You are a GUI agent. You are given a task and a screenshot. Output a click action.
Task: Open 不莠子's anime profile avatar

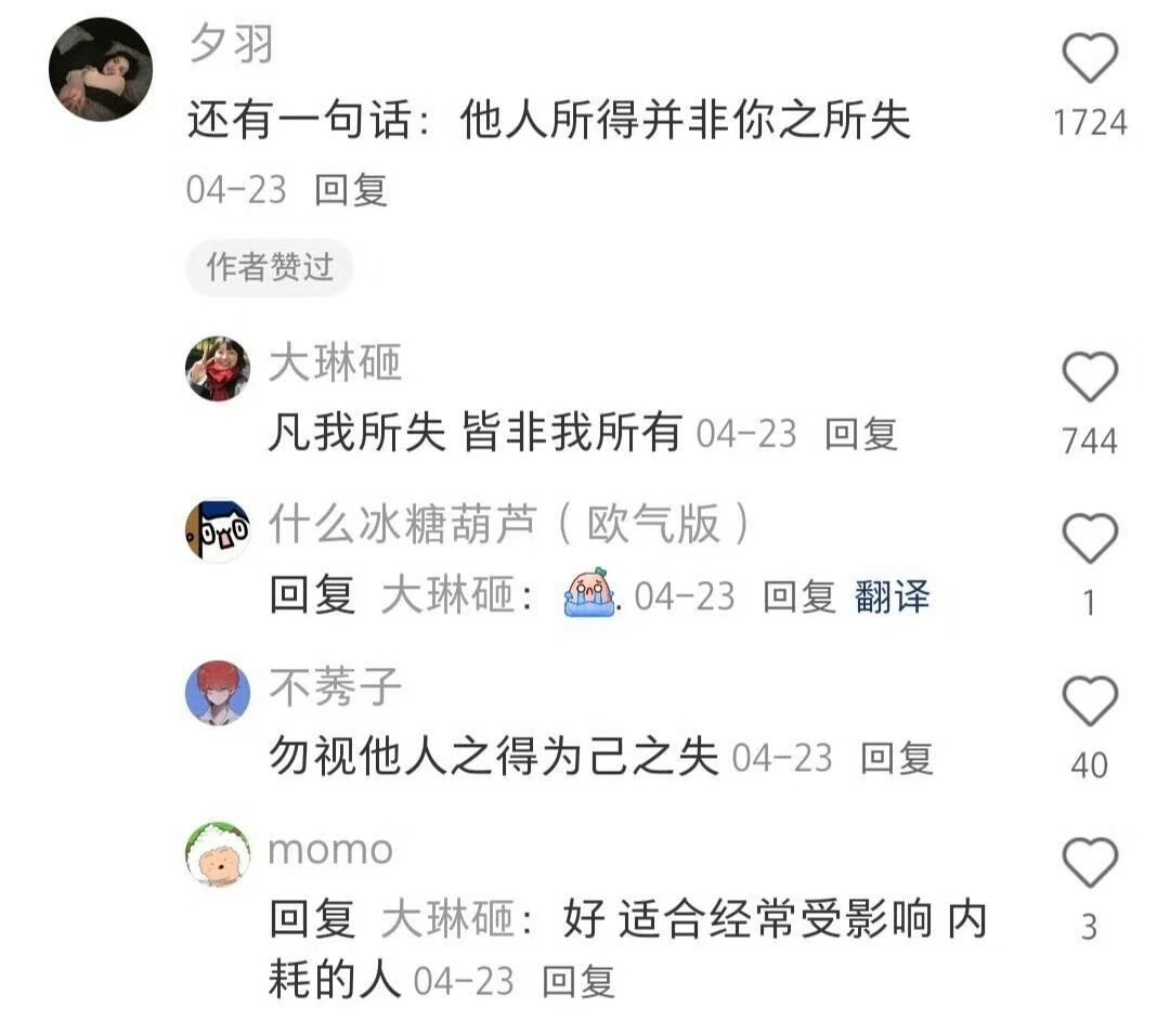point(217,693)
